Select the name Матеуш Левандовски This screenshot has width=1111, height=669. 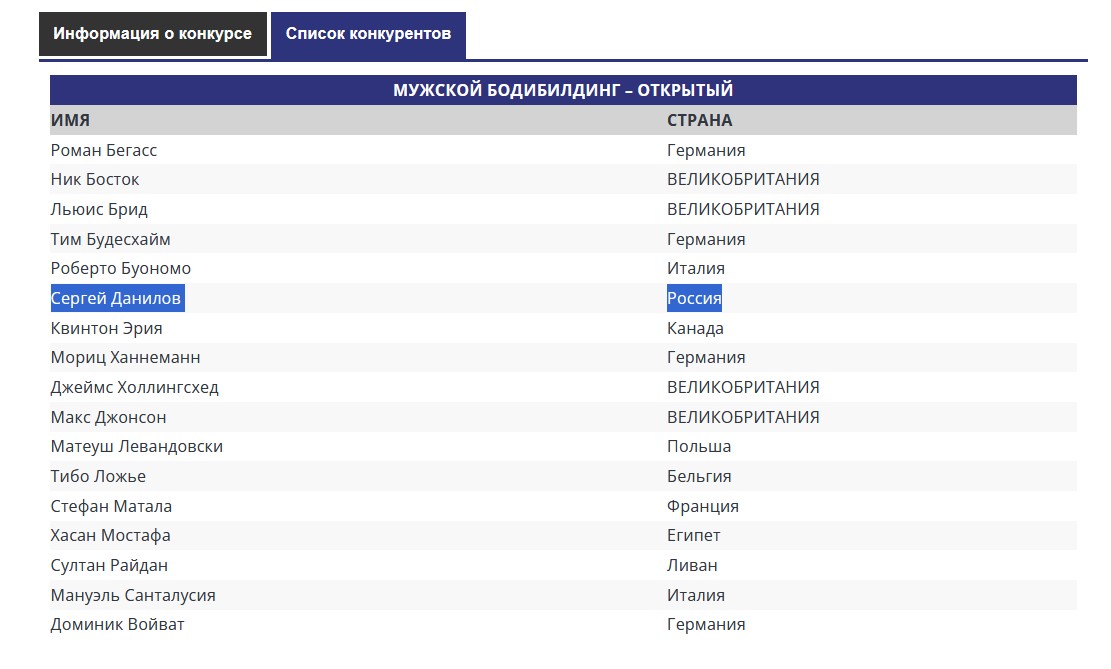click(x=137, y=446)
